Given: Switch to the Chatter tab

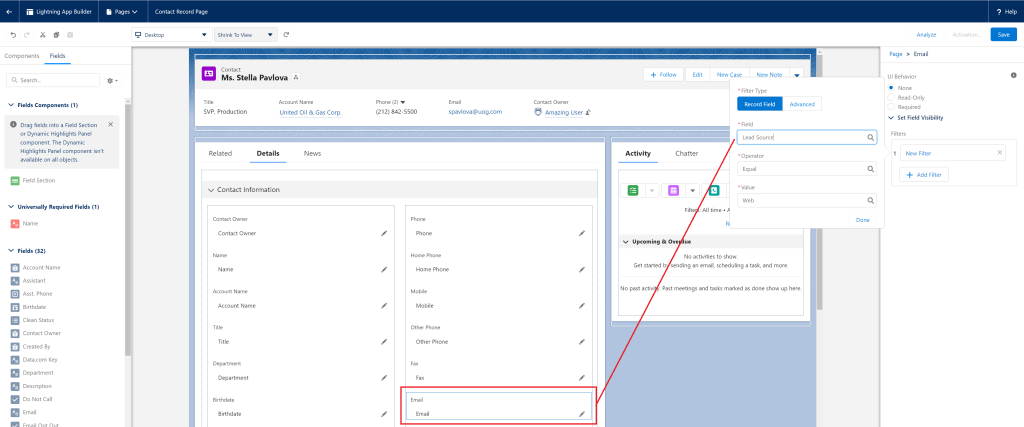Looking at the screenshot, I should (686, 153).
